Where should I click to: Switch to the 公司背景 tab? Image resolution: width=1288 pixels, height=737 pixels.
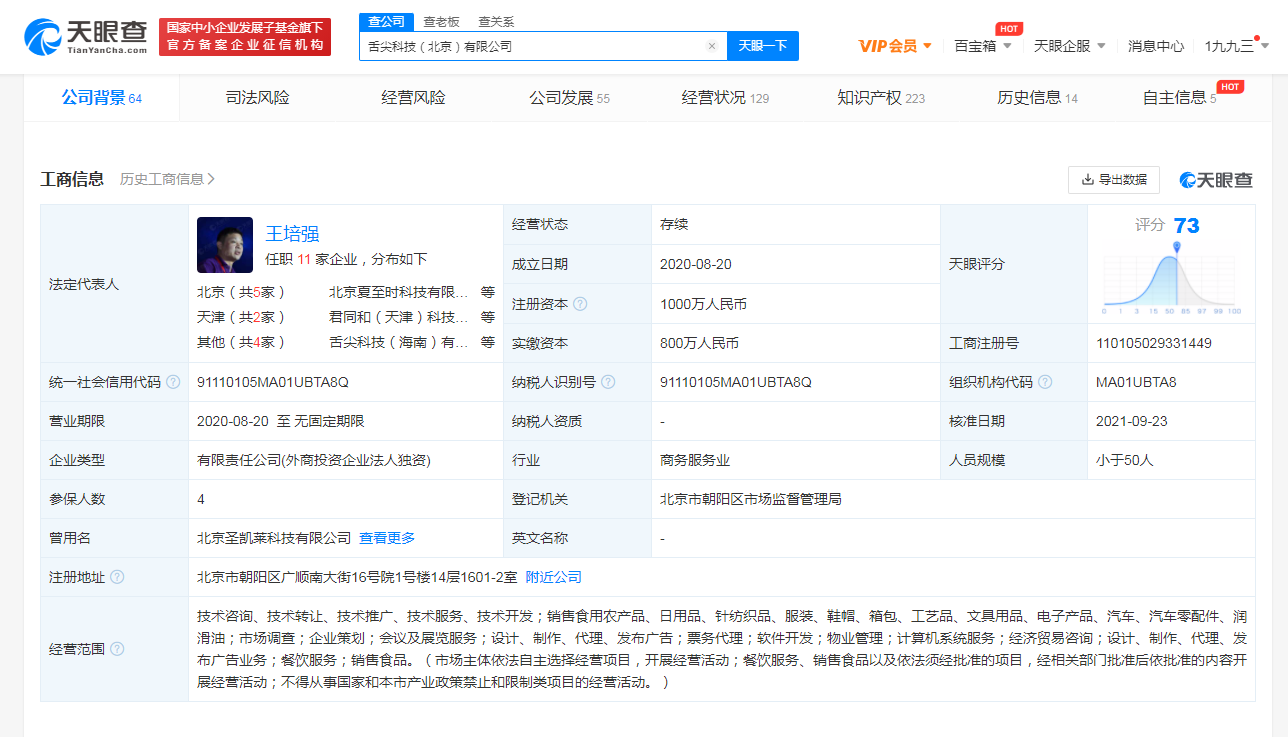click(x=101, y=98)
